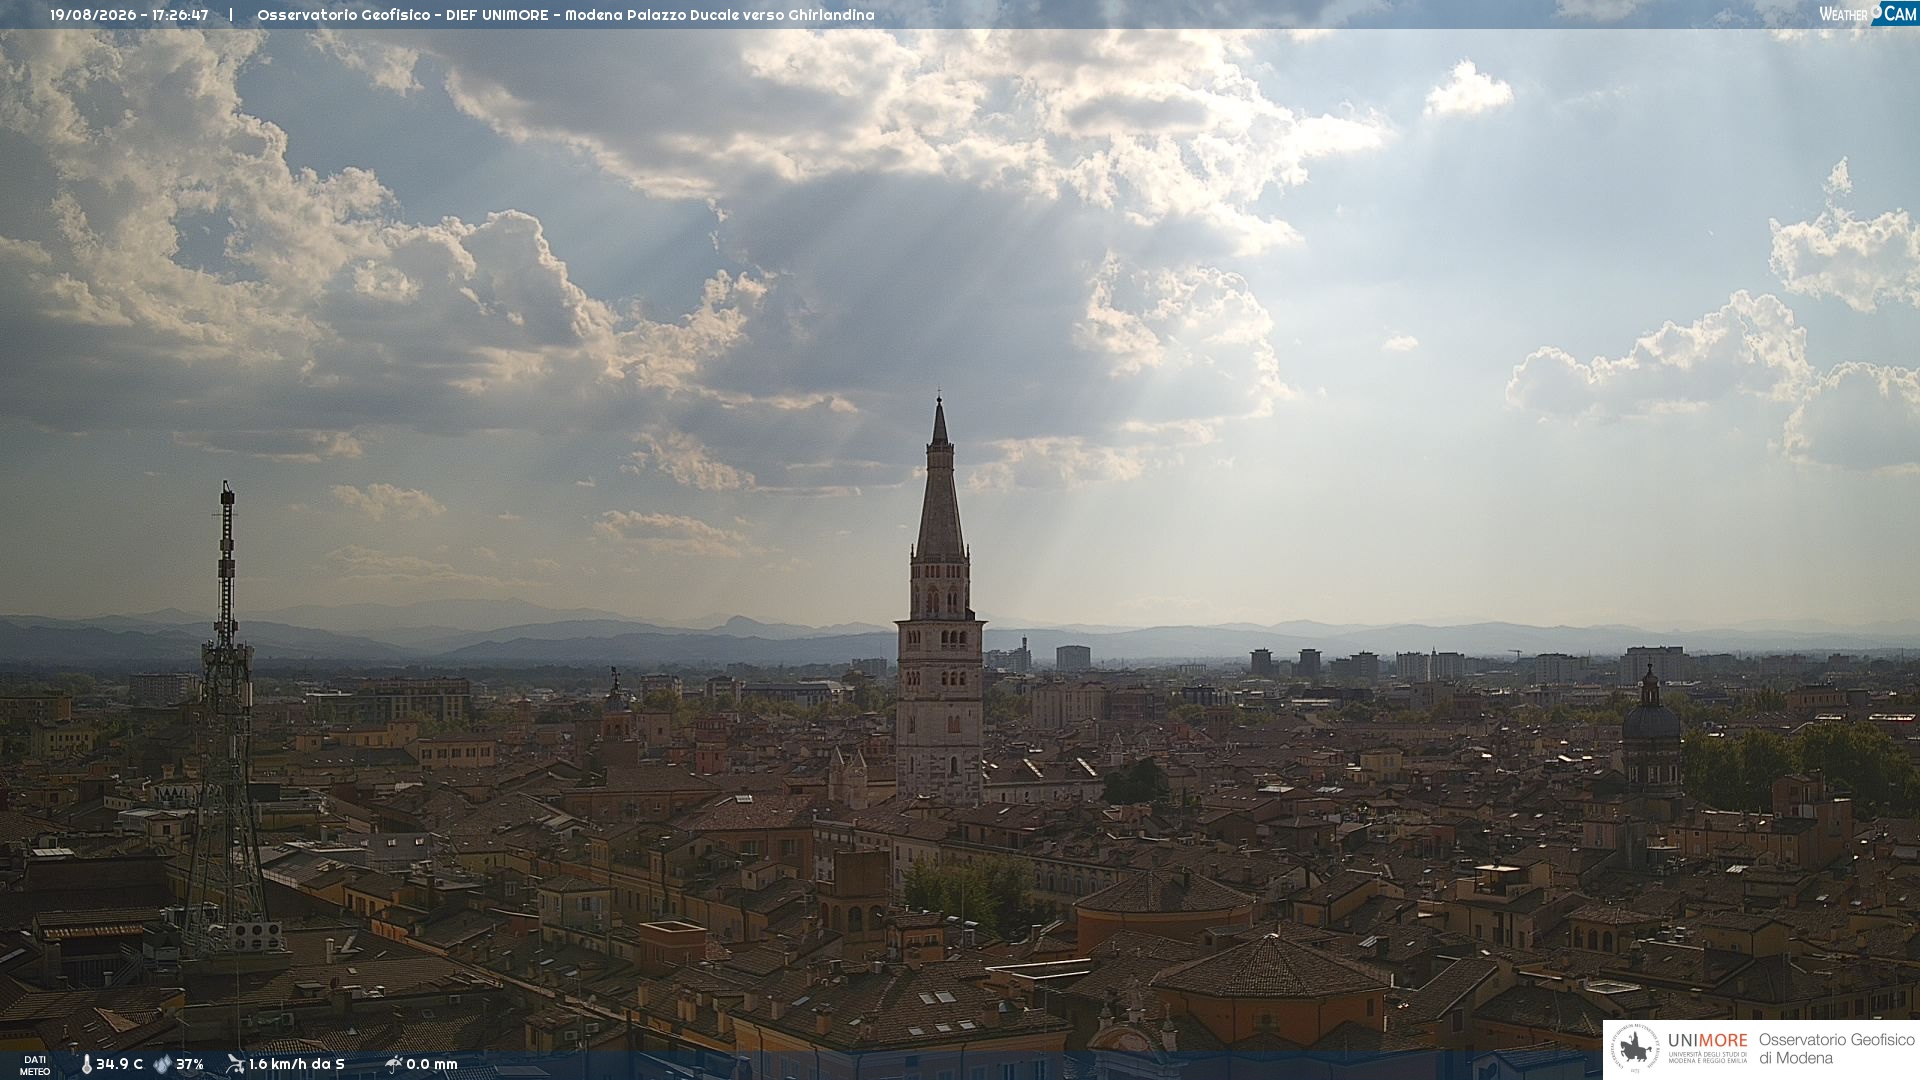Click the UNIMORE university crest emblem
Viewport: 1920px width, 1080px height.
click(x=1635, y=1050)
